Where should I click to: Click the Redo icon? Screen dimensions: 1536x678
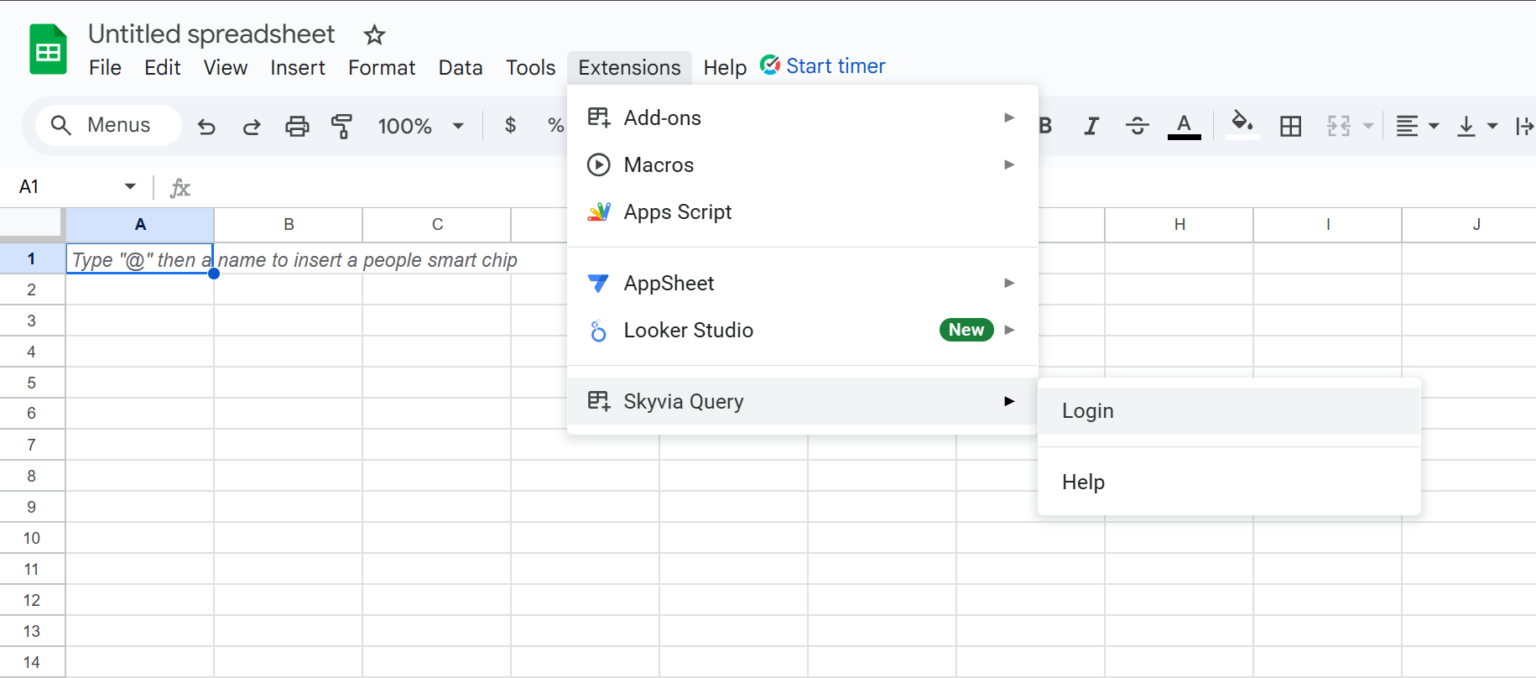click(x=251, y=126)
